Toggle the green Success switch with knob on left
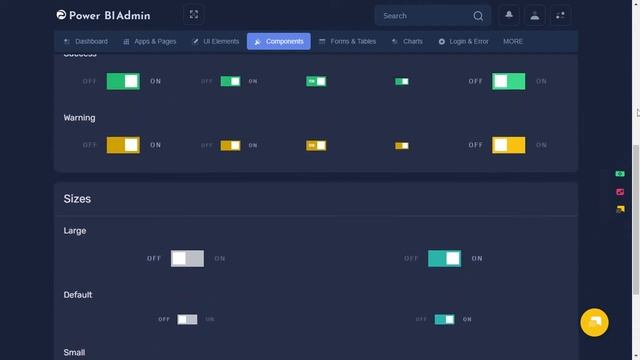 pos(509,81)
